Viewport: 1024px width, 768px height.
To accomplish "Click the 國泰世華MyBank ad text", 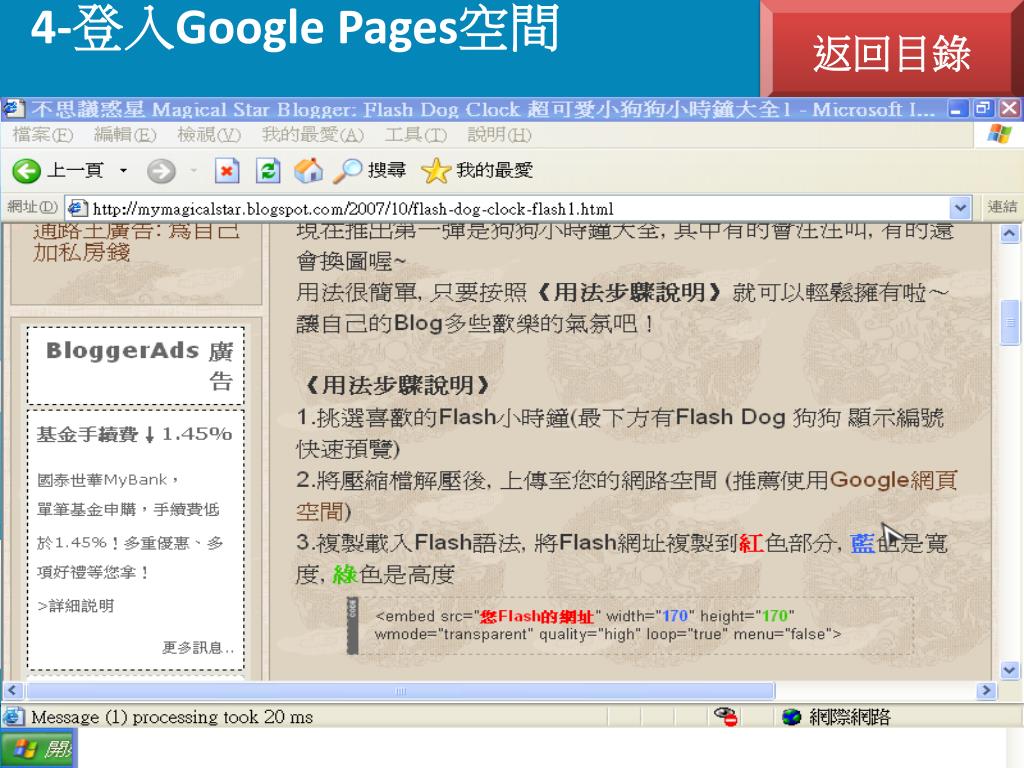I will click(x=108, y=480).
